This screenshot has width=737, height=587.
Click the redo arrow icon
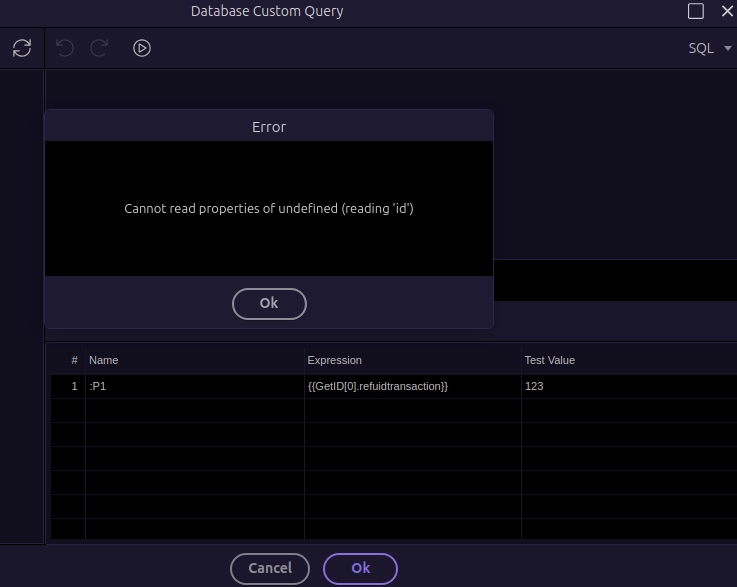pyautogui.click(x=99, y=48)
